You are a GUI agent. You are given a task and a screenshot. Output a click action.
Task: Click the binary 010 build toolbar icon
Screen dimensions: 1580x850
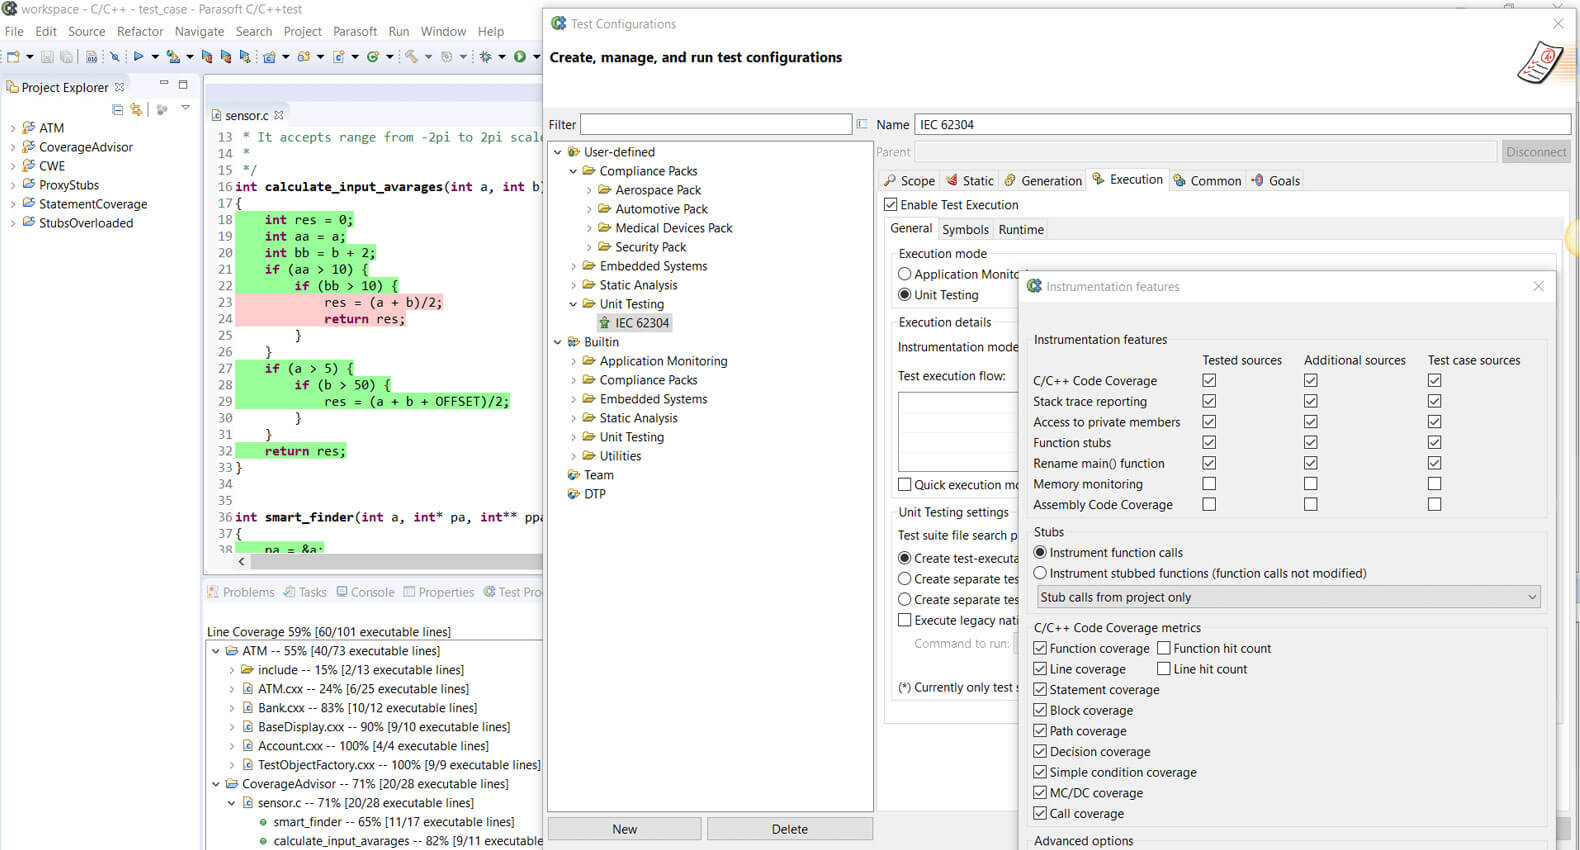tap(92, 57)
